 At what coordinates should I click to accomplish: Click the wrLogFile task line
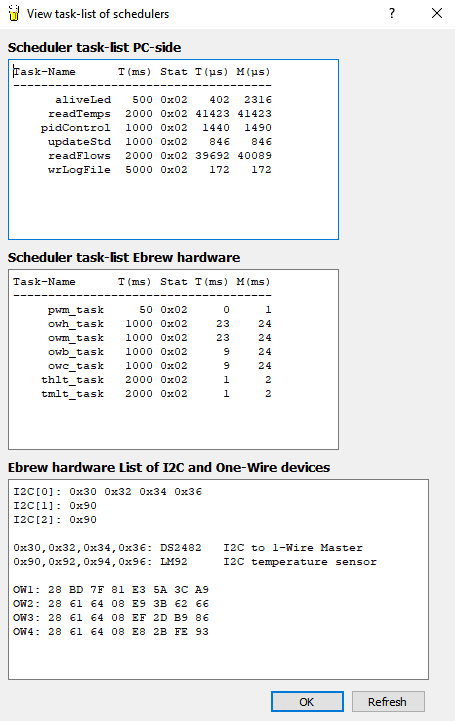point(142,170)
